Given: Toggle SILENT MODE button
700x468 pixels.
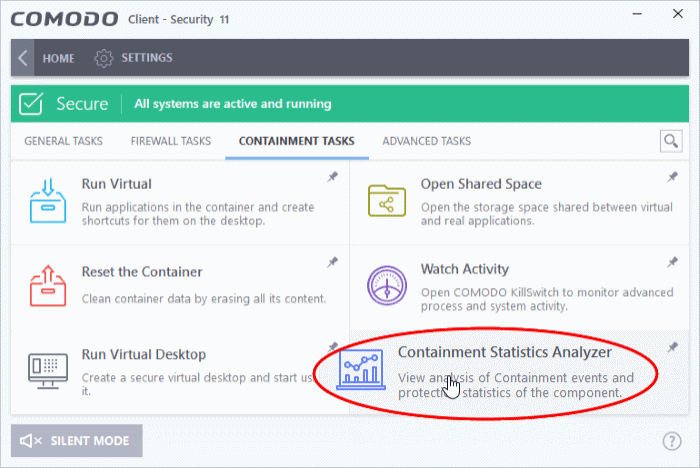Looking at the screenshot, I should [77, 441].
